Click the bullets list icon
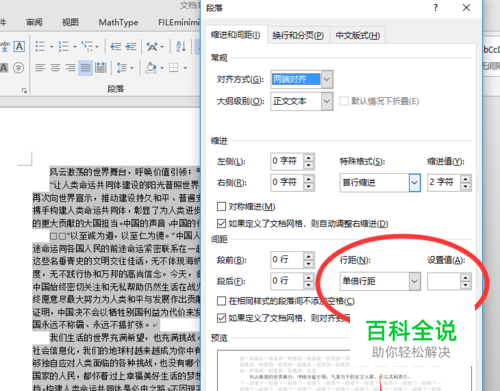 40,46
